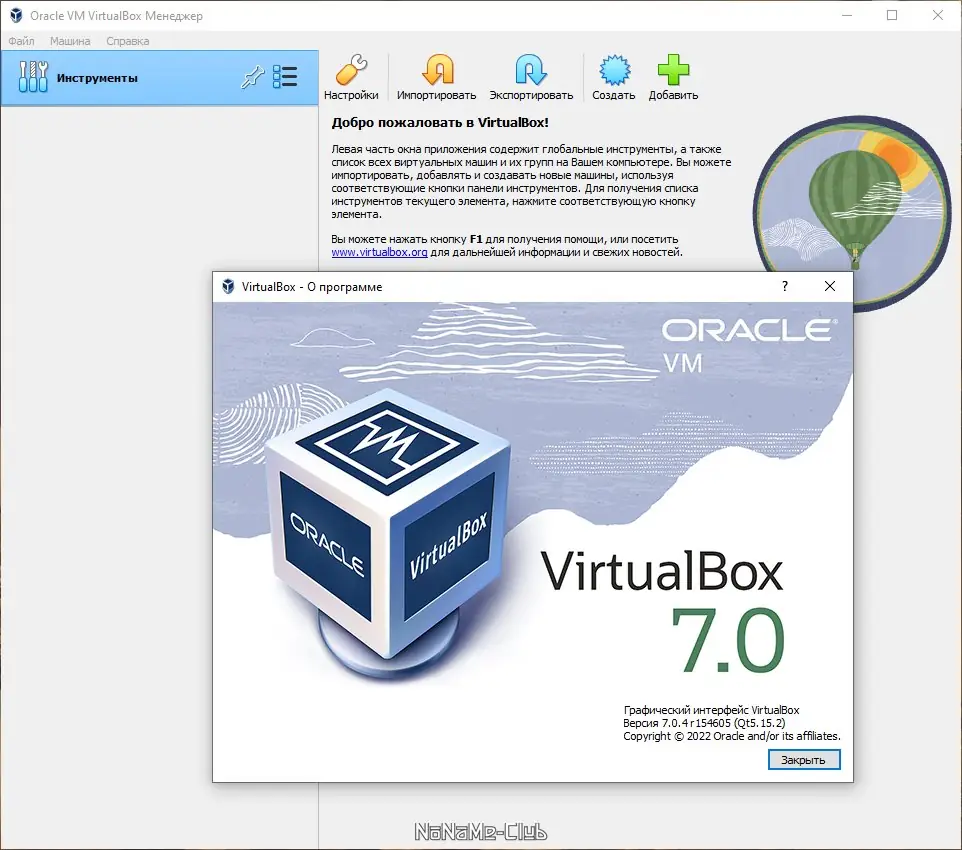Click the Copyright © 2022 Oracle text
The image size is (962, 850).
point(732,736)
